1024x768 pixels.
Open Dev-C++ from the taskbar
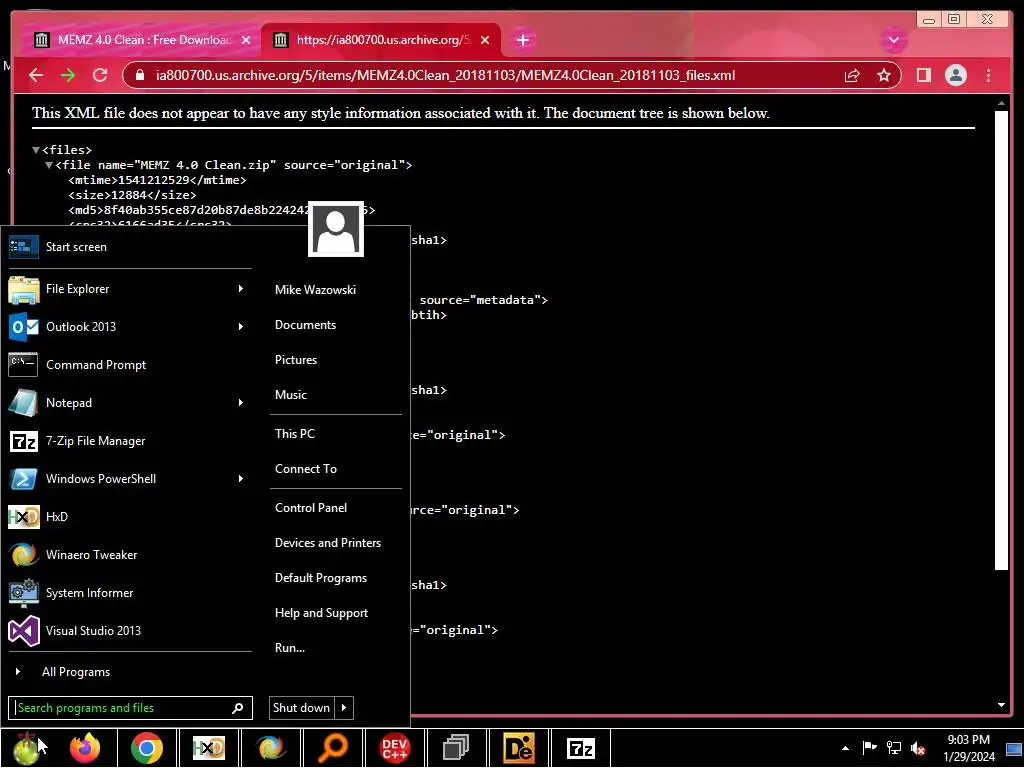click(x=394, y=748)
